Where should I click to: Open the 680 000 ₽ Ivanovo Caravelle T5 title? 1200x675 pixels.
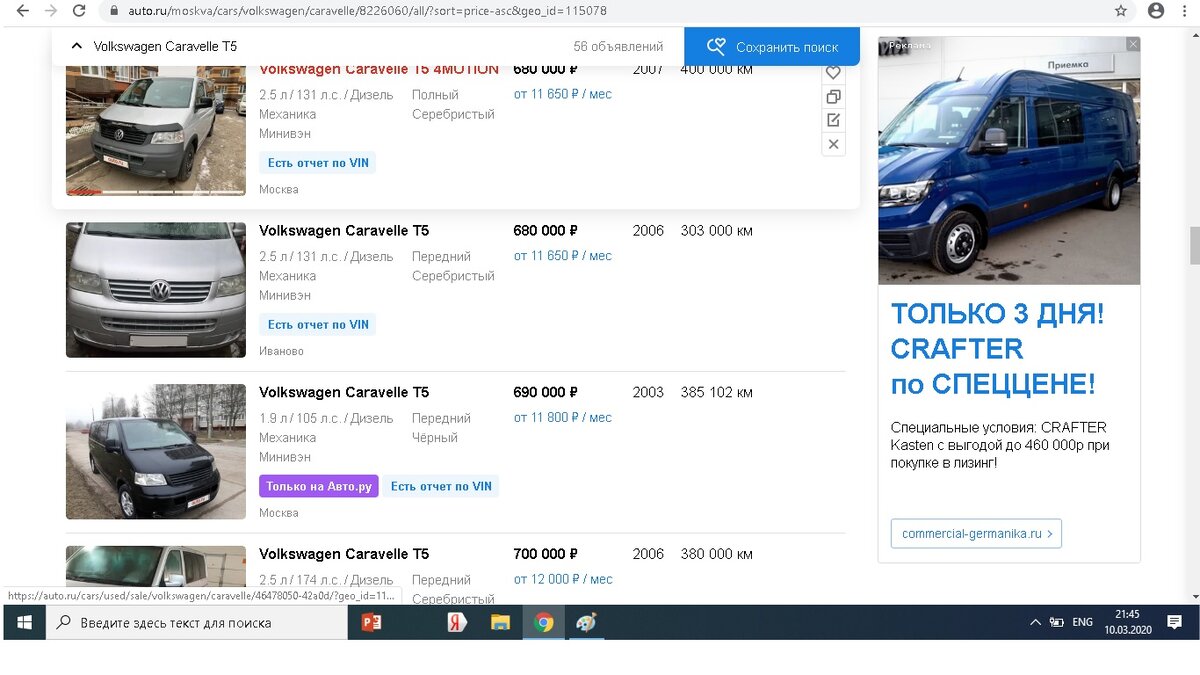[344, 231]
